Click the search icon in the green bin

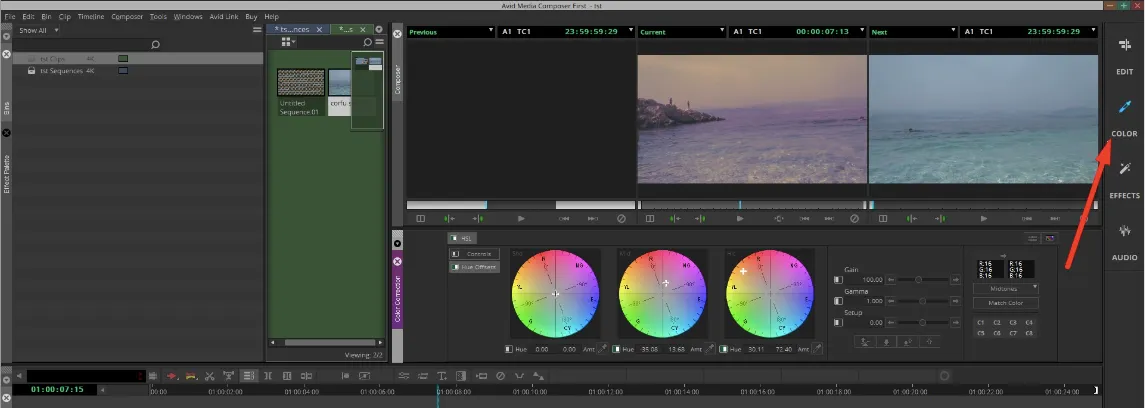(367, 42)
